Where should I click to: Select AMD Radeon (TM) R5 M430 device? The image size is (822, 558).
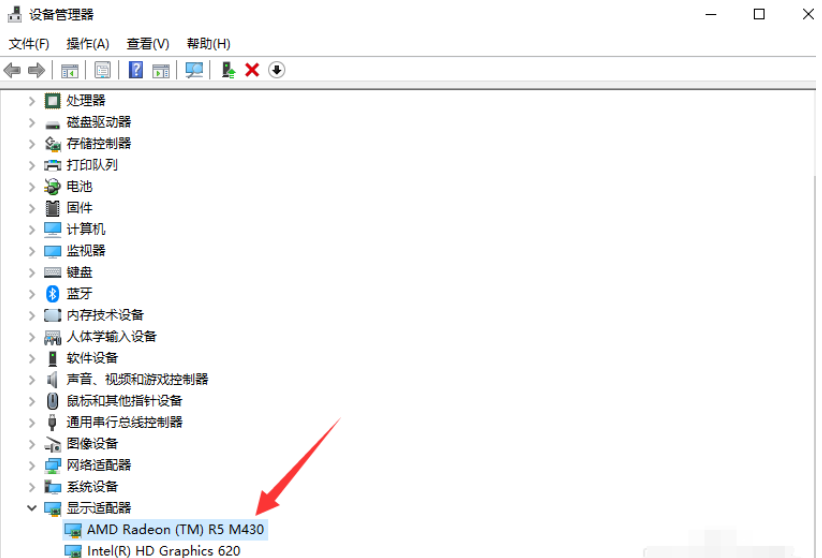[x=175, y=529]
